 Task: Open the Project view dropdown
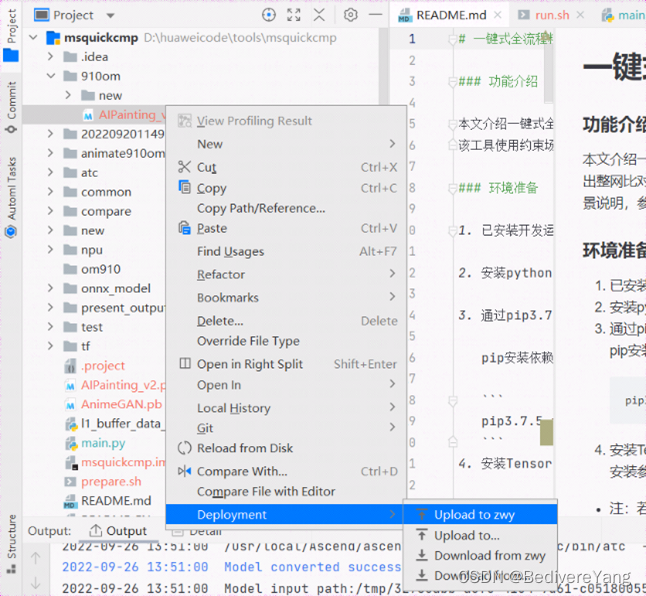point(110,16)
